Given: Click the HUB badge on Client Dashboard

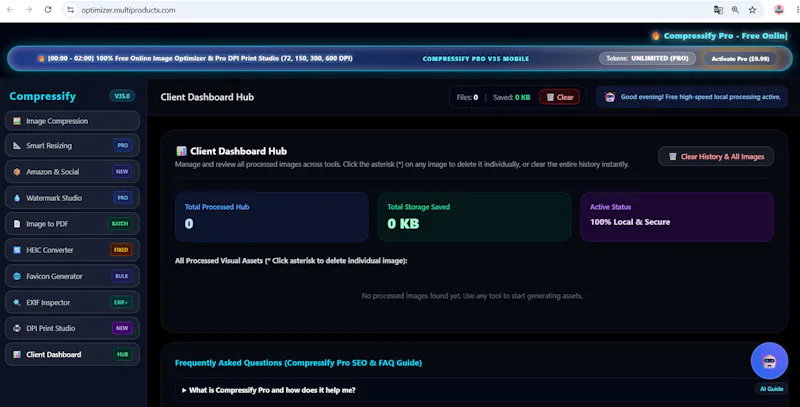Looking at the screenshot, I should 122,354.
